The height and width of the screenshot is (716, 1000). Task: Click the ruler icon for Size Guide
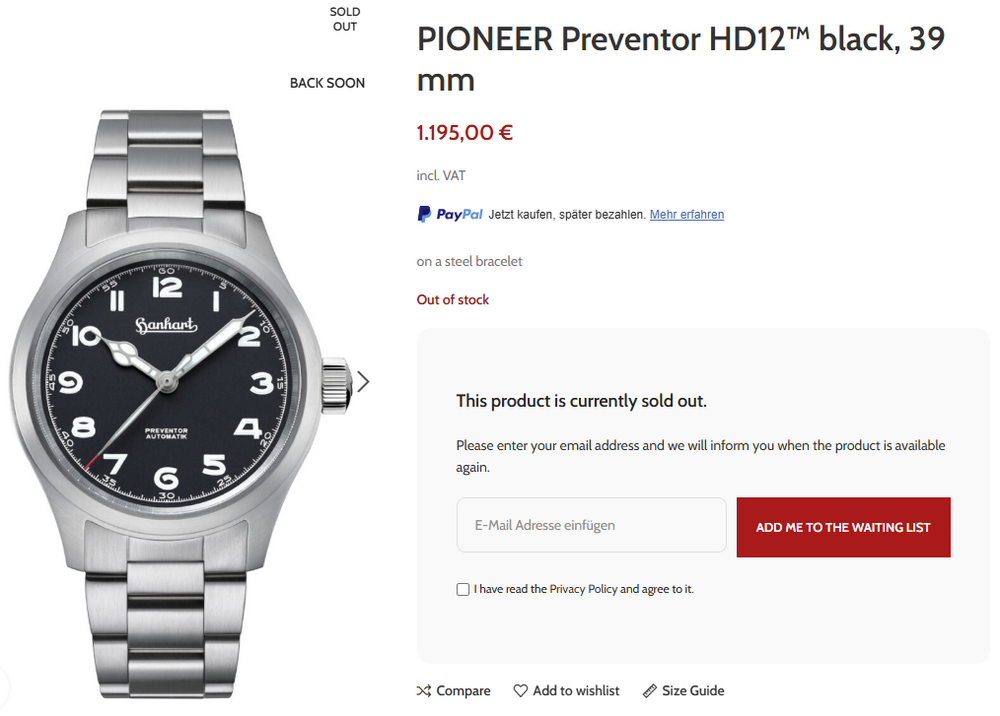(650, 691)
